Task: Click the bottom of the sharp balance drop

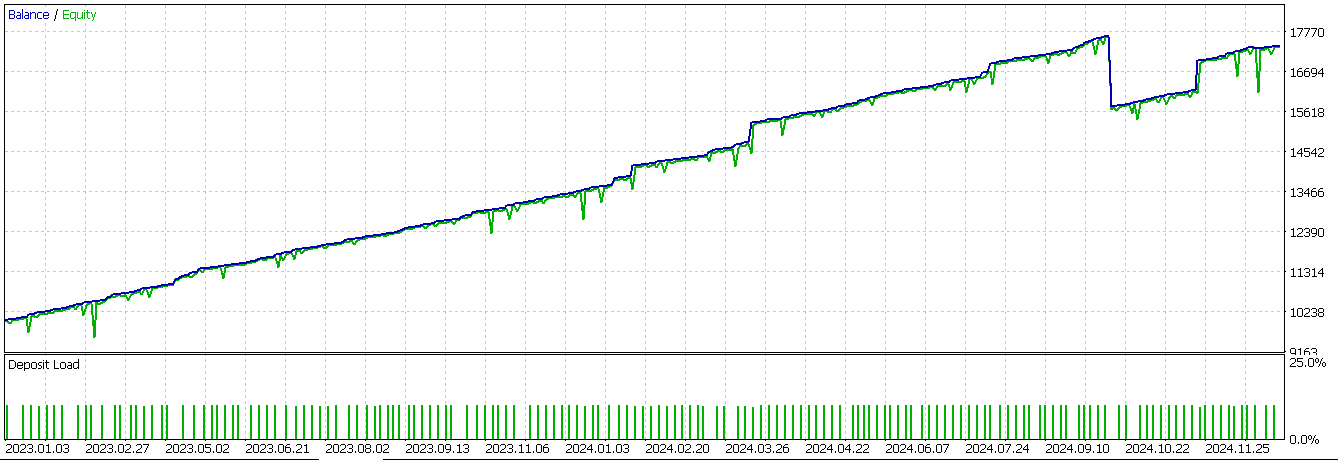Action: [1111, 107]
